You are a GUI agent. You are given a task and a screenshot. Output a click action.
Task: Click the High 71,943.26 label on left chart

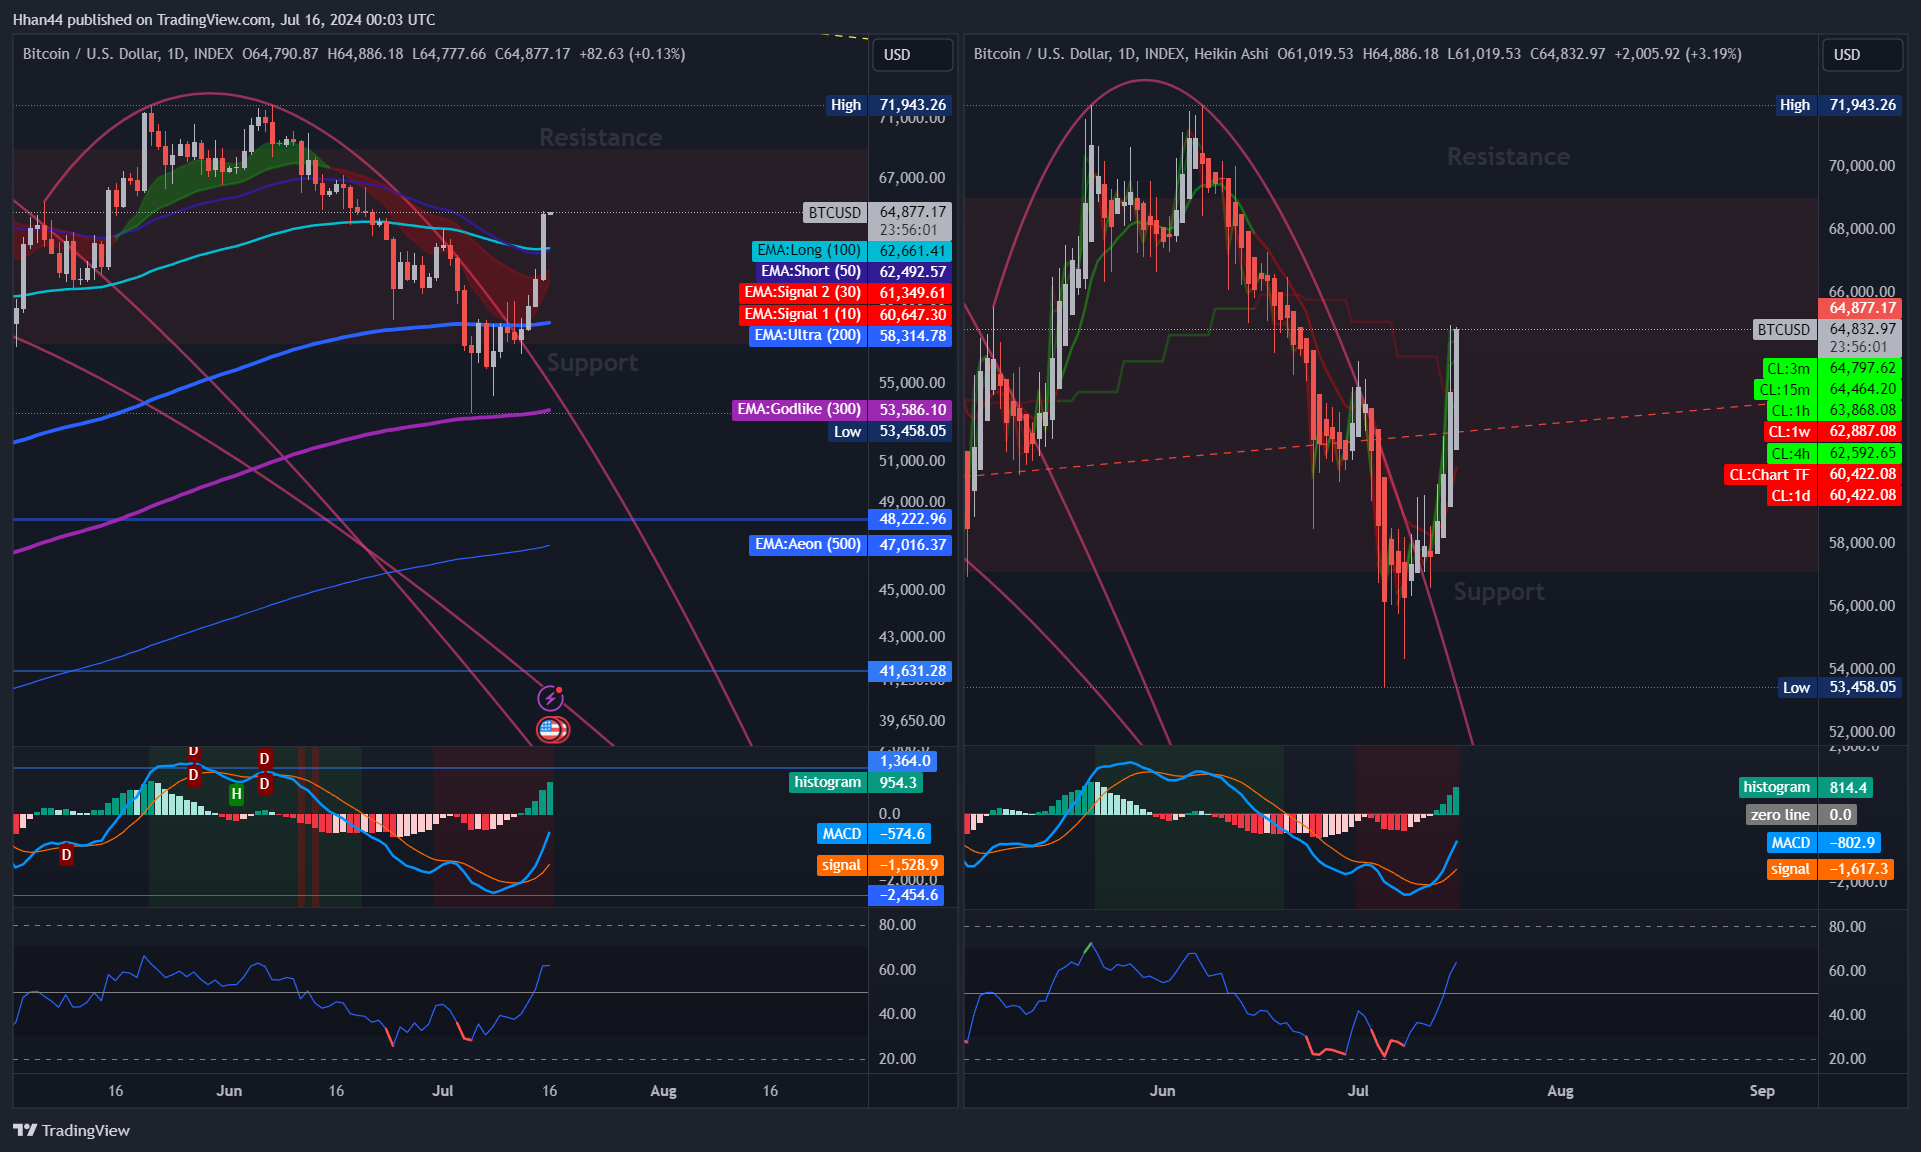coord(888,105)
